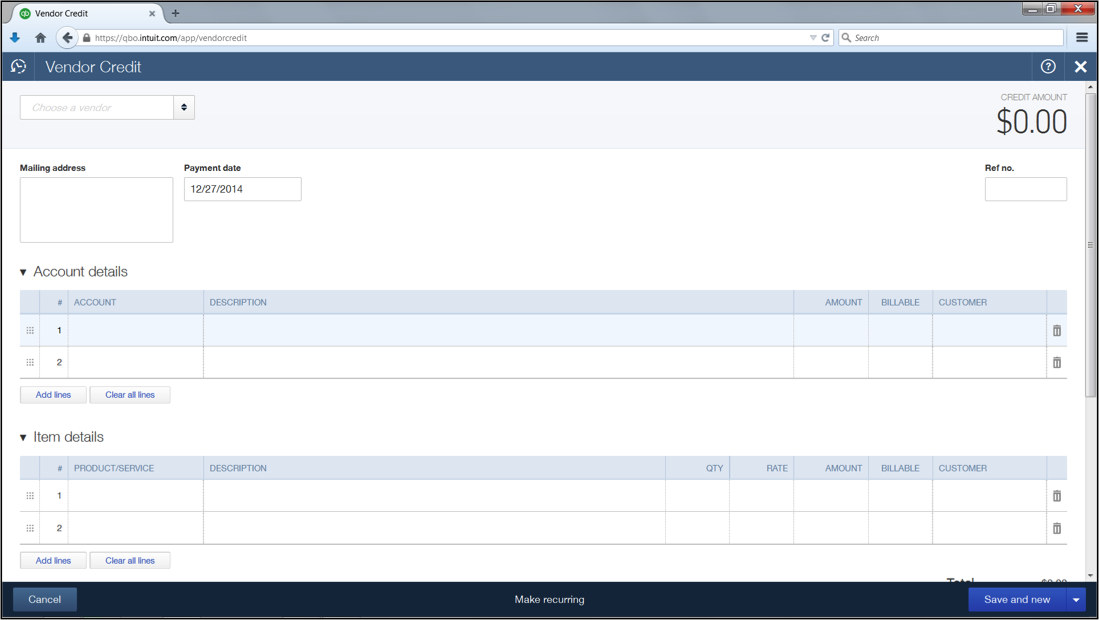The height and width of the screenshot is (620, 1099).
Task: Click the padlock site security icon
Action: coord(86,38)
